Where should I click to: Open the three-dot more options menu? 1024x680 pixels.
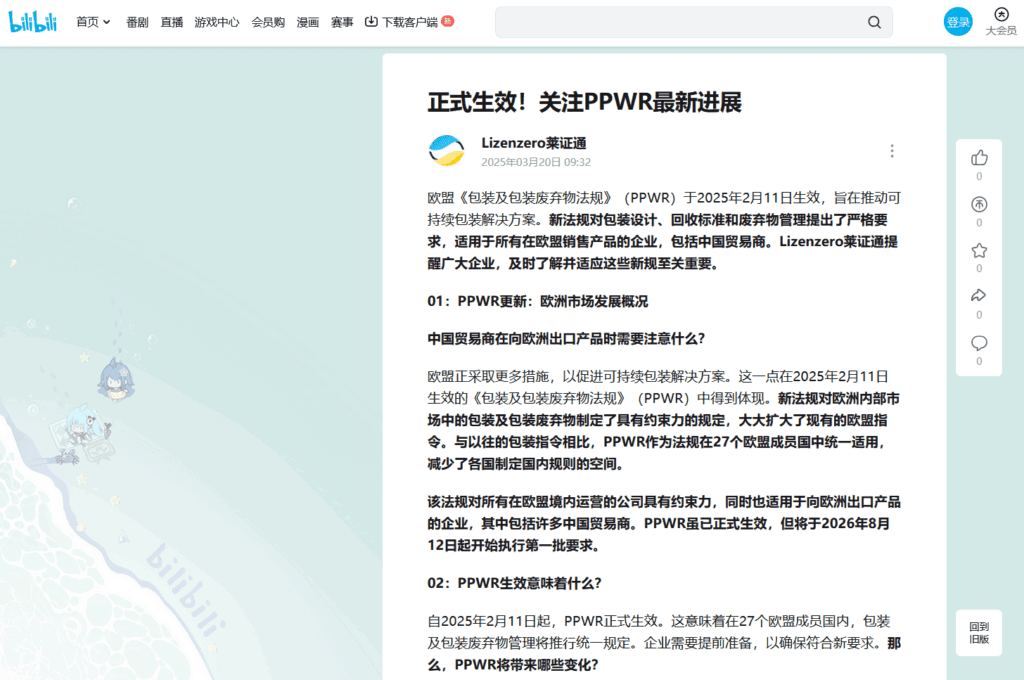892,150
